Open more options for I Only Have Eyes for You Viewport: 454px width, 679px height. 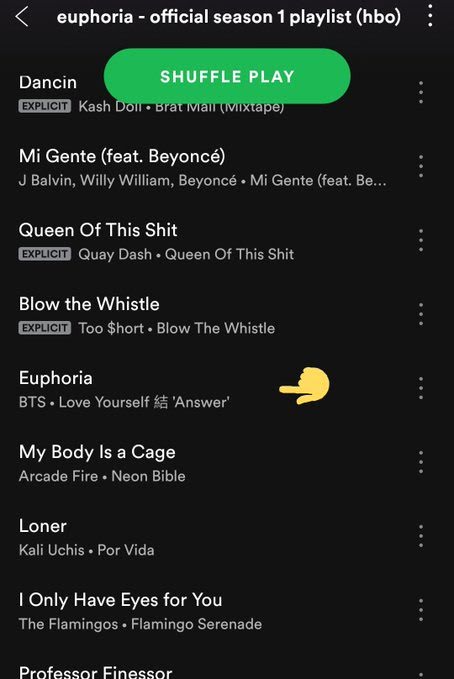tap(421, 610)
